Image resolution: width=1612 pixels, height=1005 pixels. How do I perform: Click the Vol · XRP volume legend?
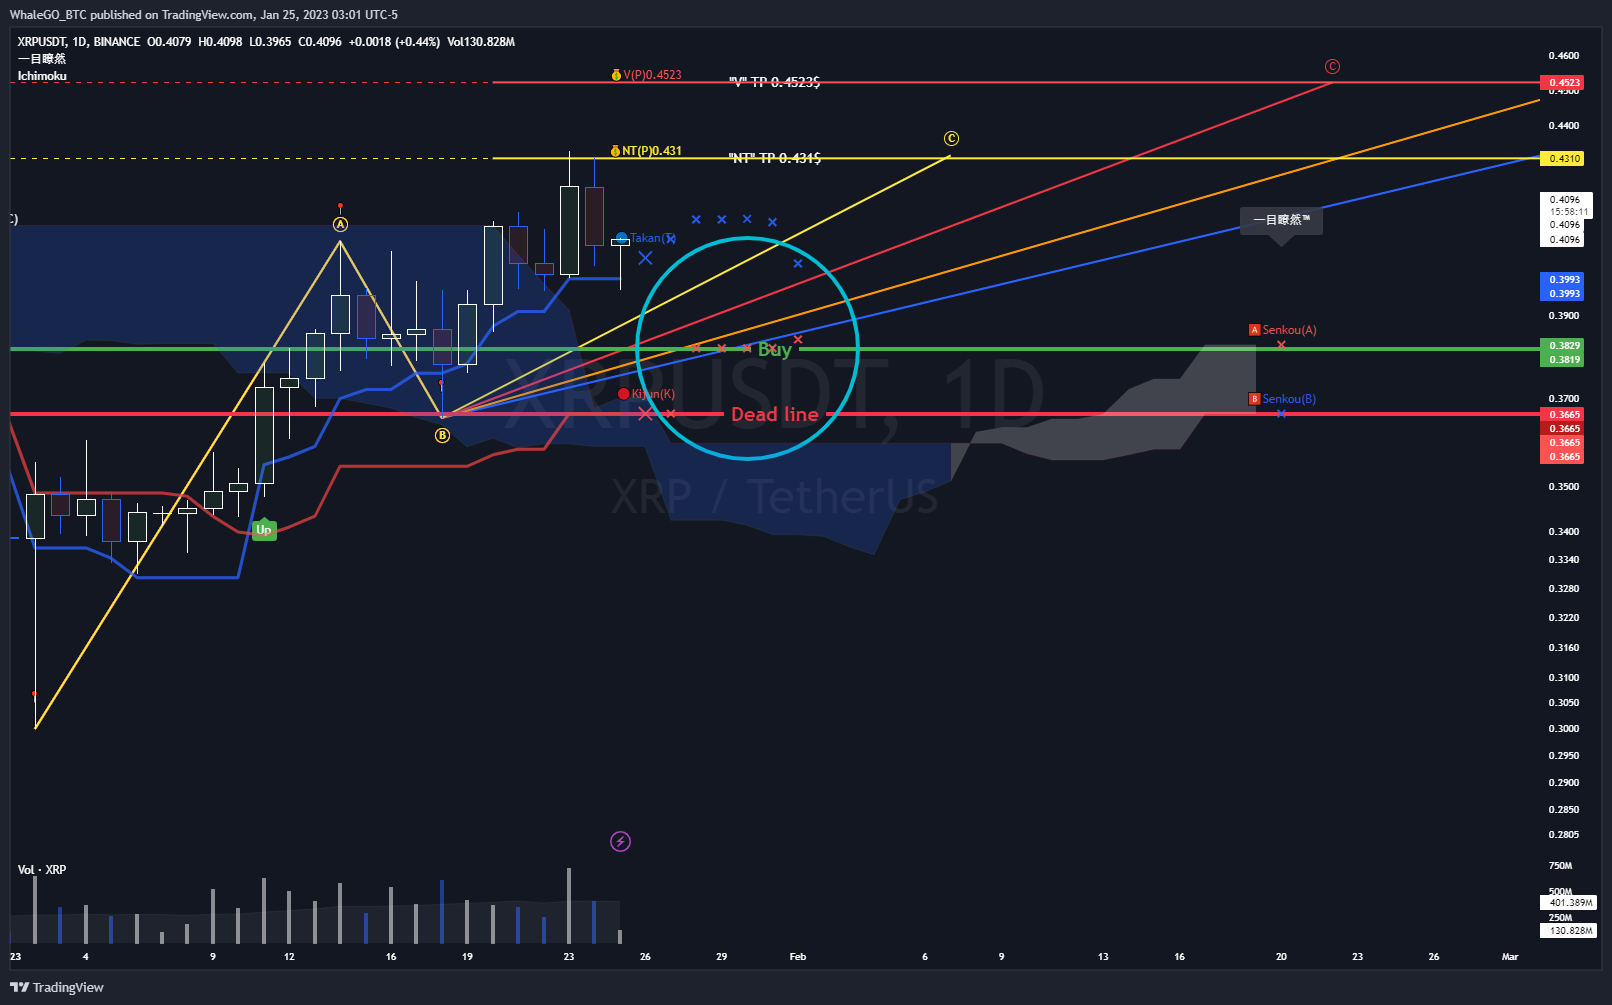(42, 870)
